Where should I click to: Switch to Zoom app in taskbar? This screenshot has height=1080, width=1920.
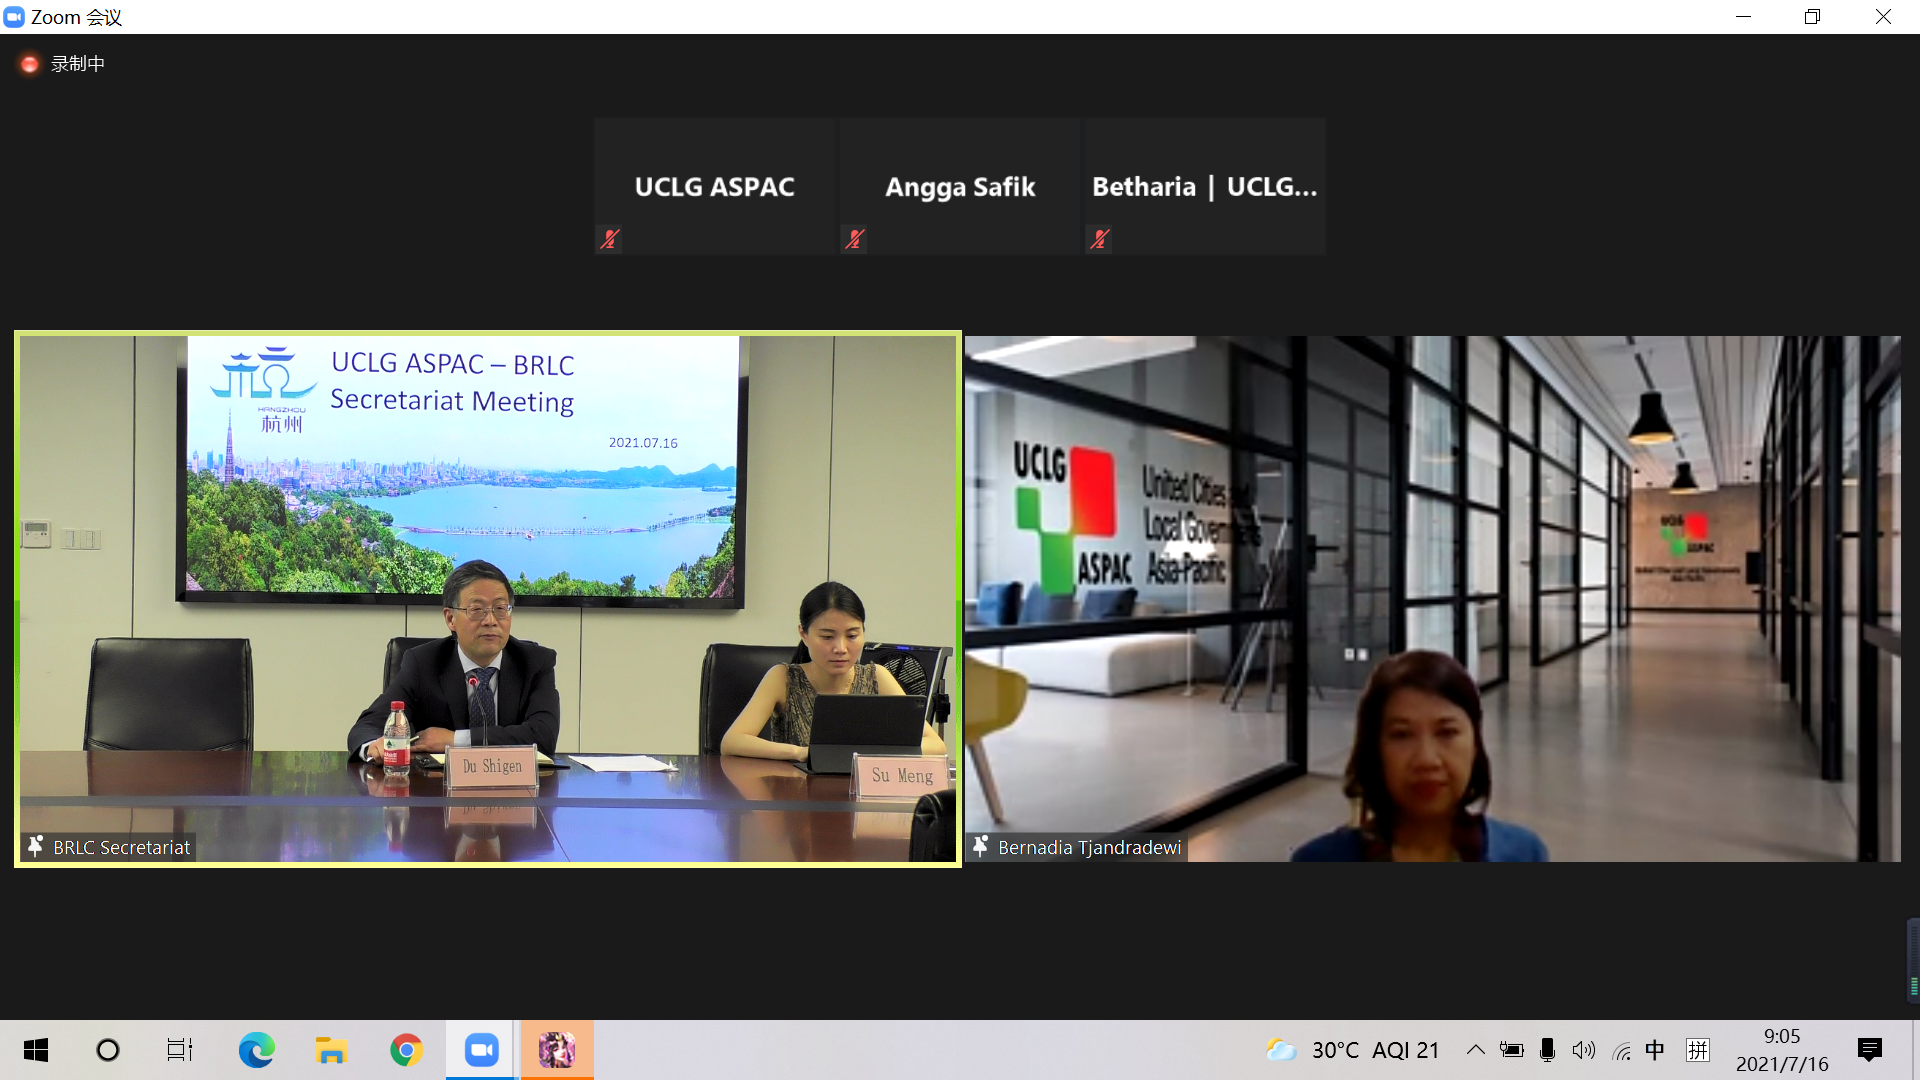[x=481, y=1050]
